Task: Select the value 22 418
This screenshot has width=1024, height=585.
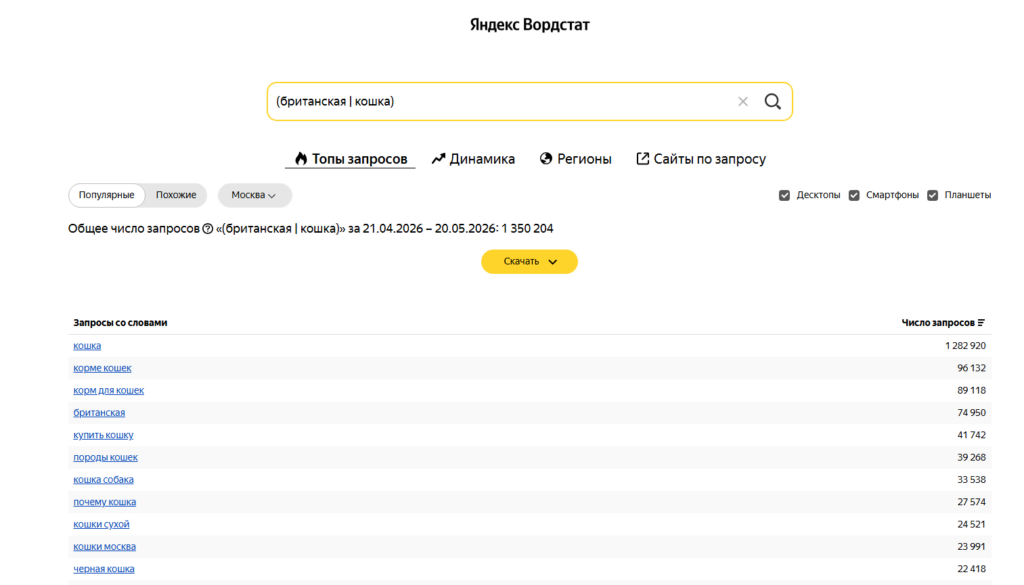Action: coord(971,569)
